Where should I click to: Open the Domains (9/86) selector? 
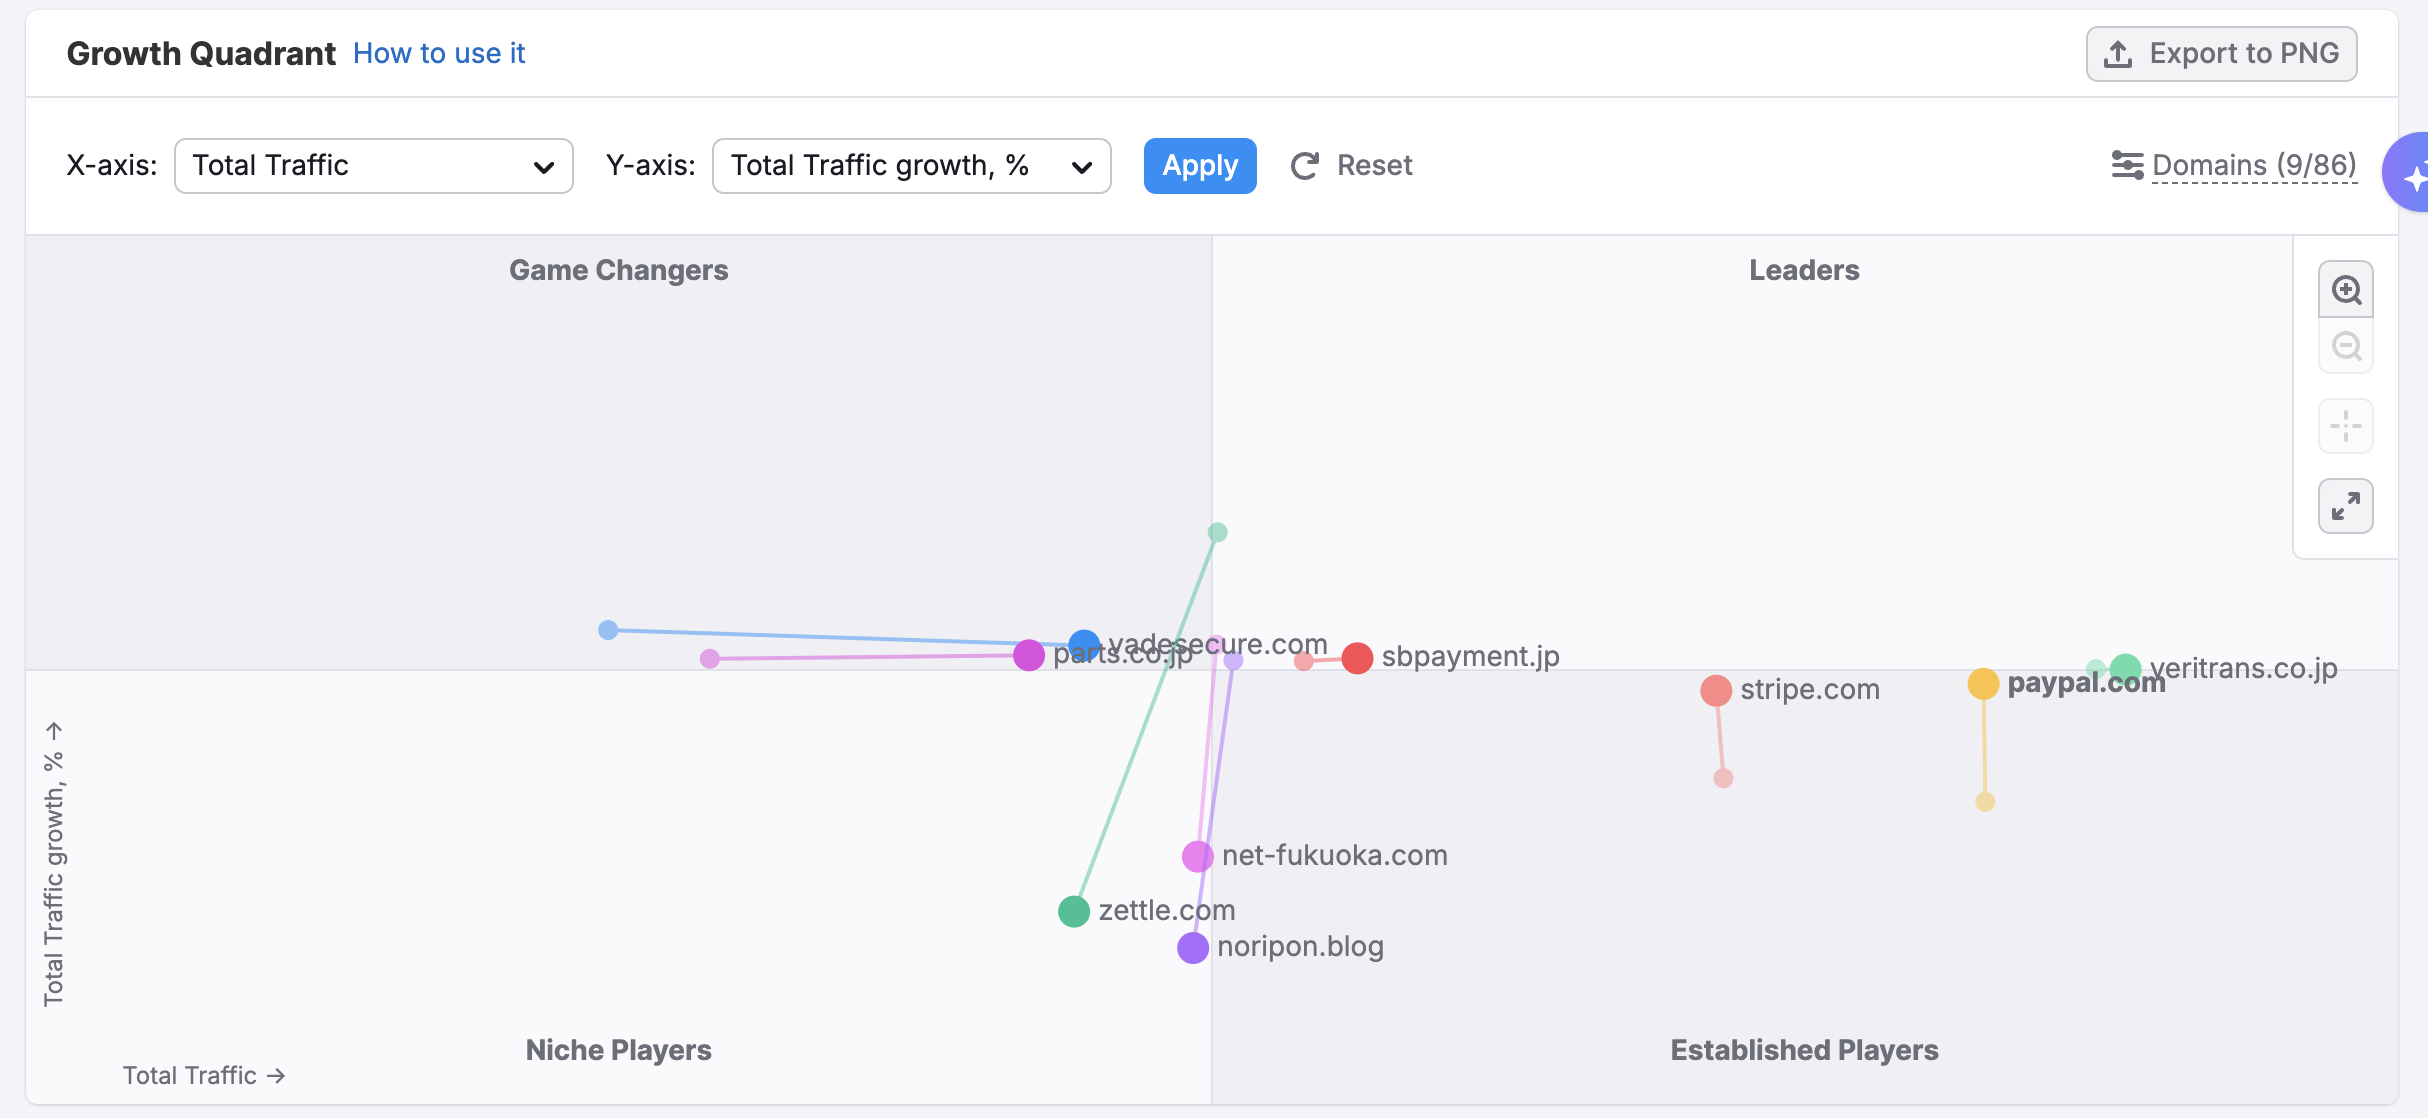tap(2254, 165)
